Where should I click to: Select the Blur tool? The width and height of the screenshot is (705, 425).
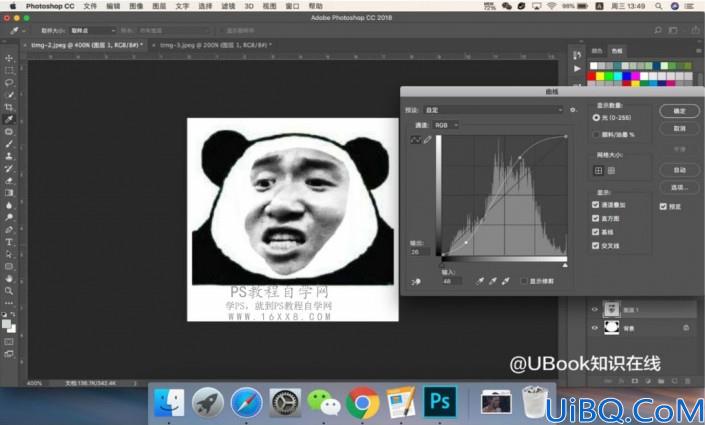9,205
